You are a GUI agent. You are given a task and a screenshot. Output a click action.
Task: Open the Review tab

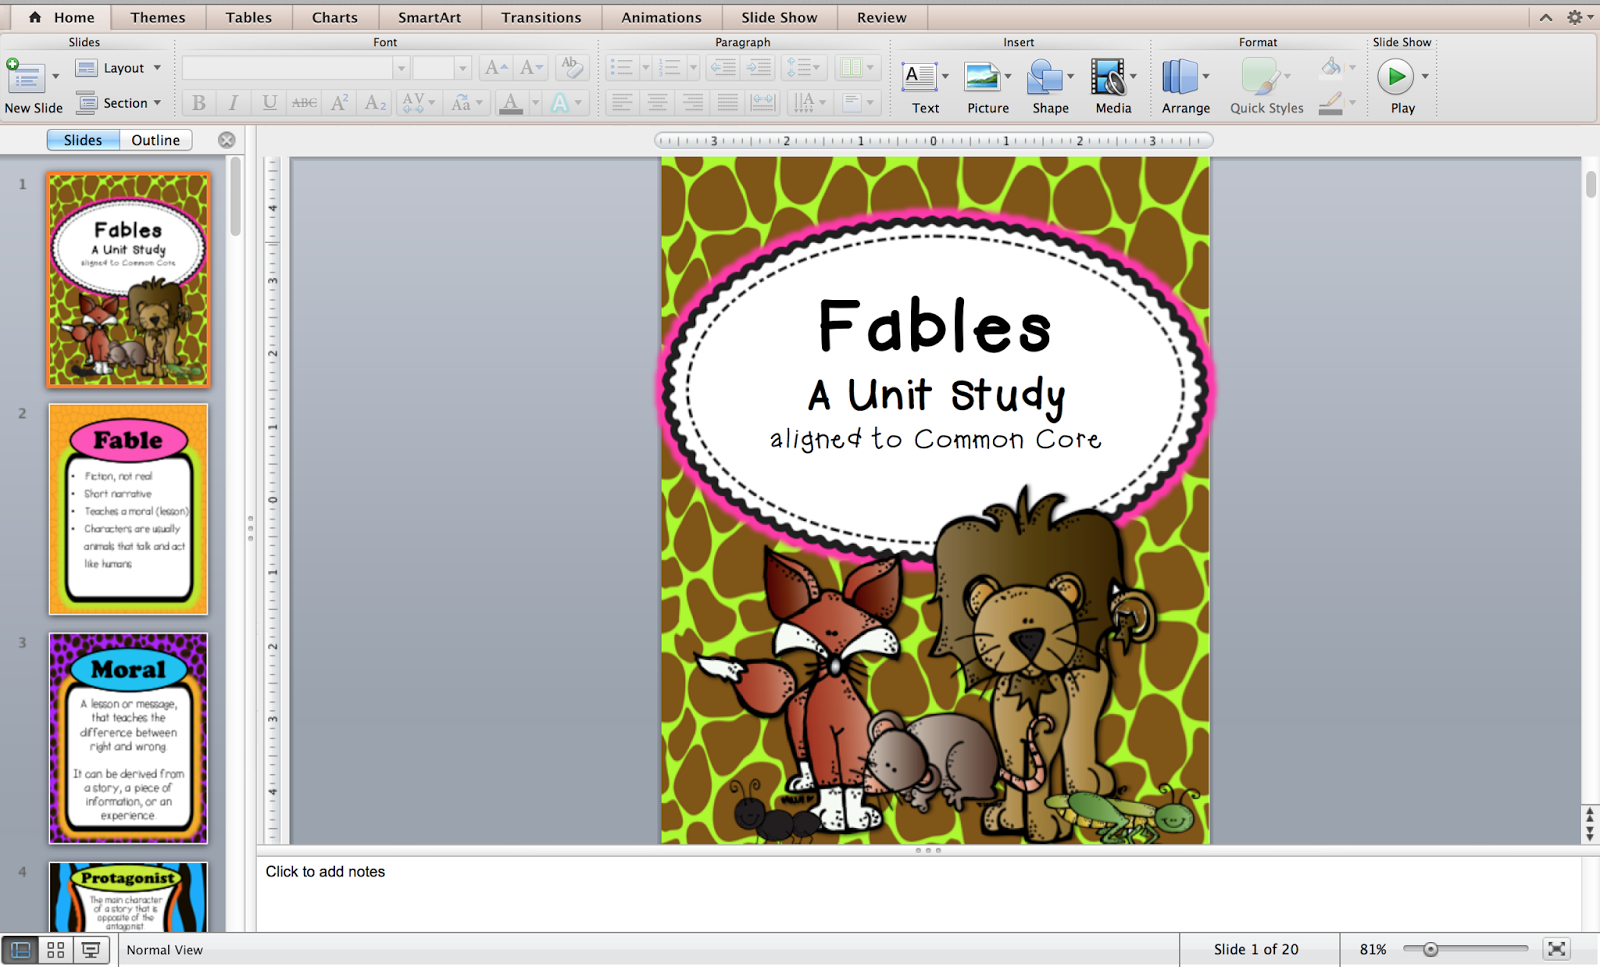click(882, 17)
